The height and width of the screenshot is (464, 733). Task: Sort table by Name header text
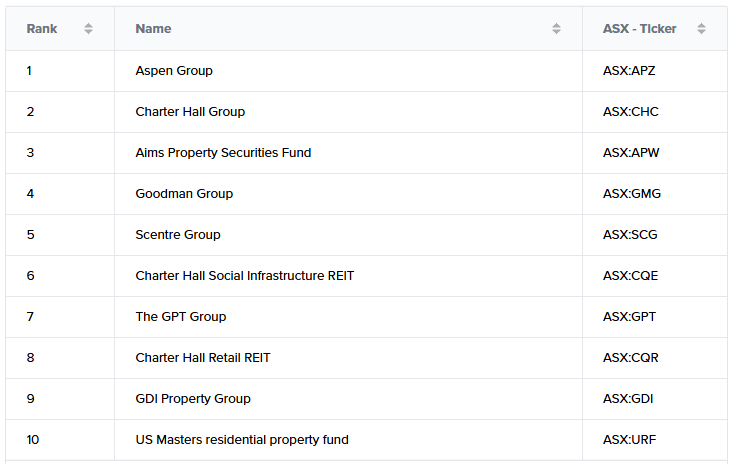(x=153, y=29)
